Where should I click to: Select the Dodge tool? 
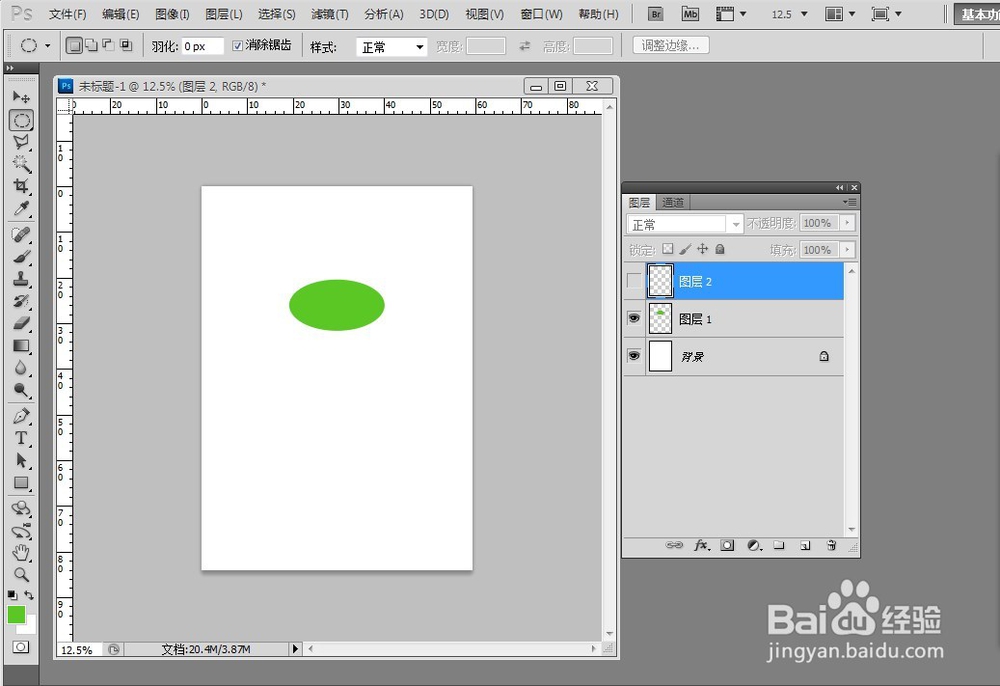(21, 390)
